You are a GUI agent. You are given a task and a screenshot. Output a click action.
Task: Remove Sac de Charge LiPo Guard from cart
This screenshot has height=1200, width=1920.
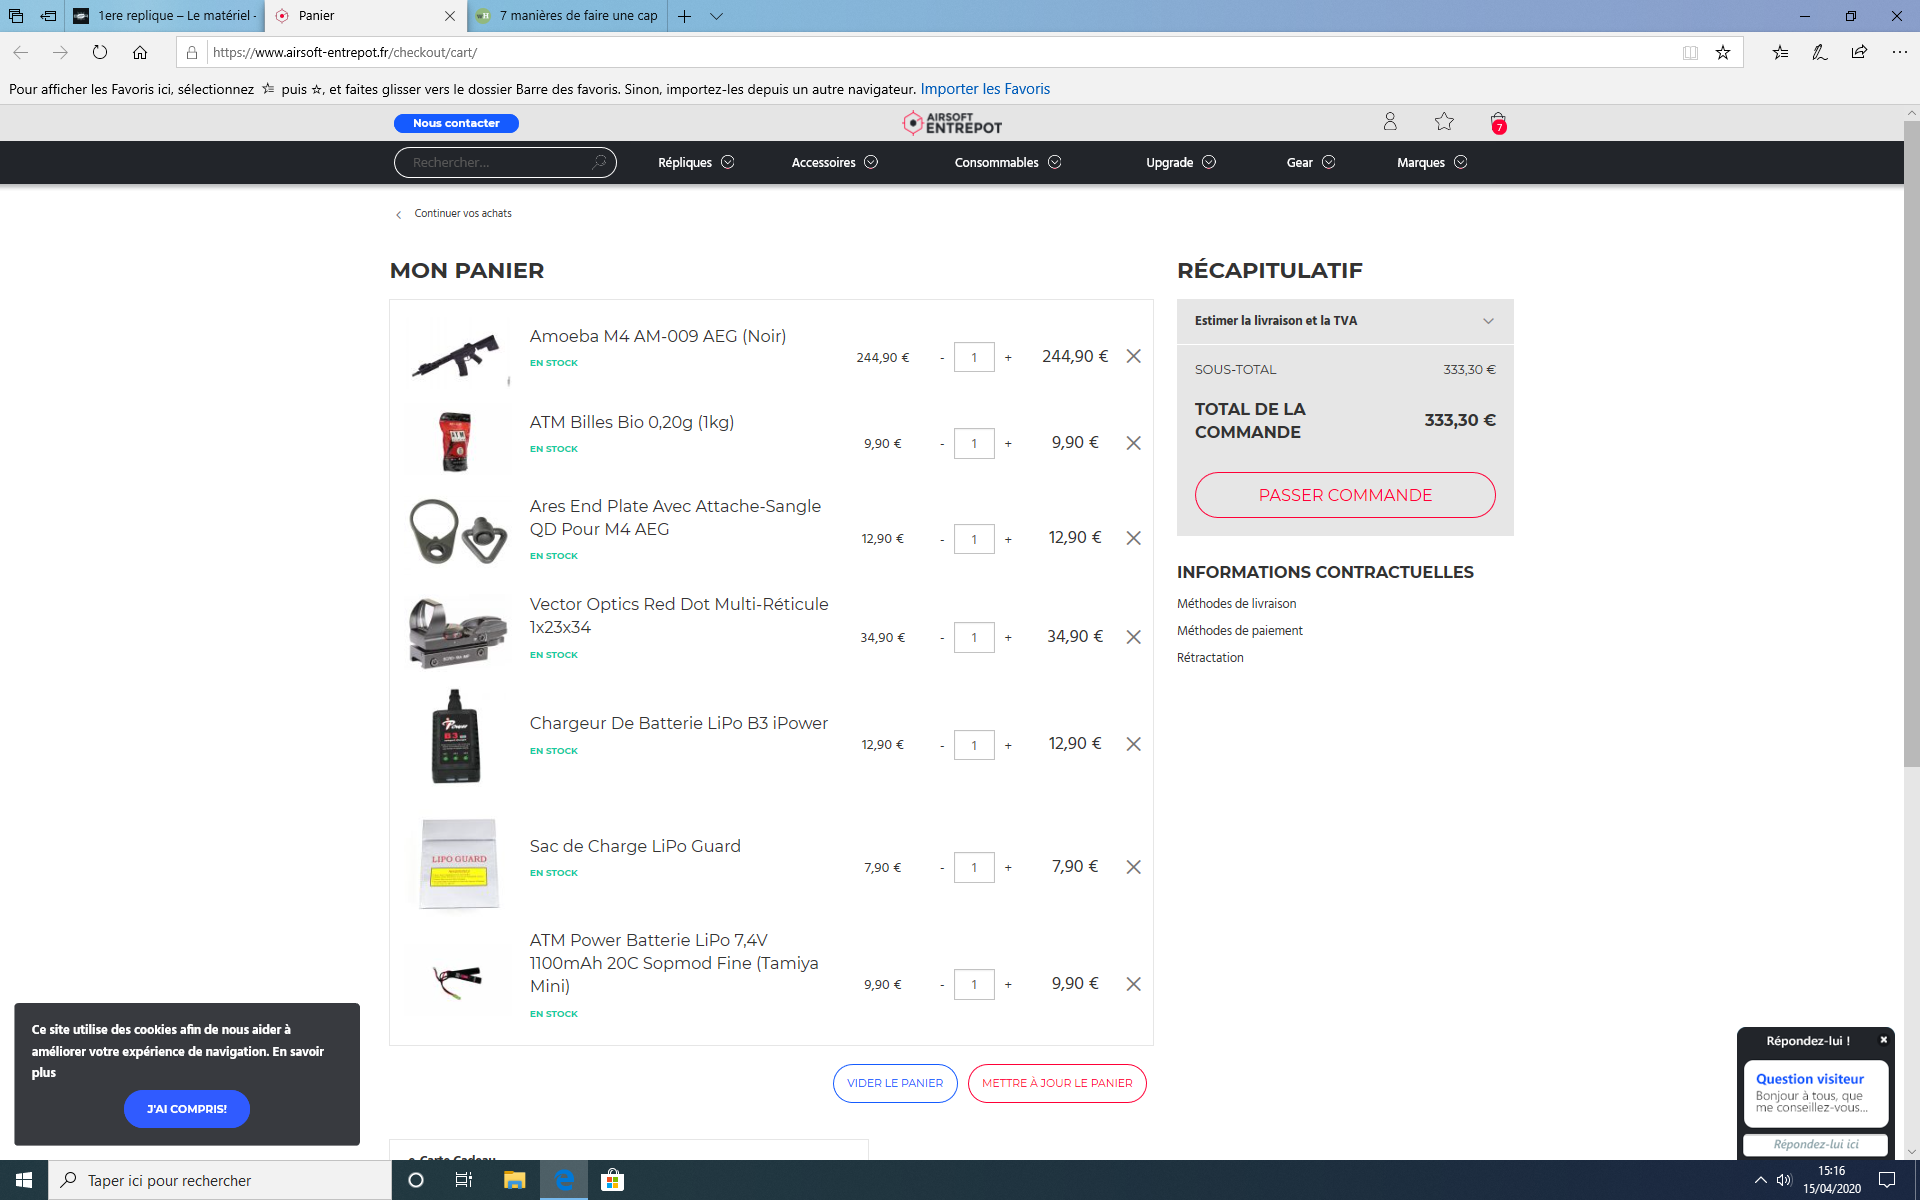tap(1133, 867)
